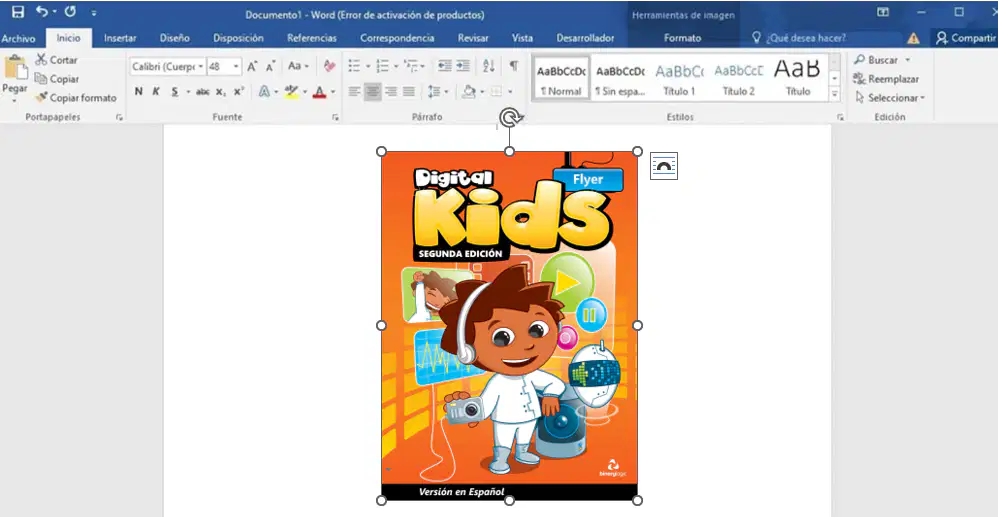Click the Multilevel list icon
This screenshot has height=517, width=998.
pyautogui.click(x=411, y=66)
